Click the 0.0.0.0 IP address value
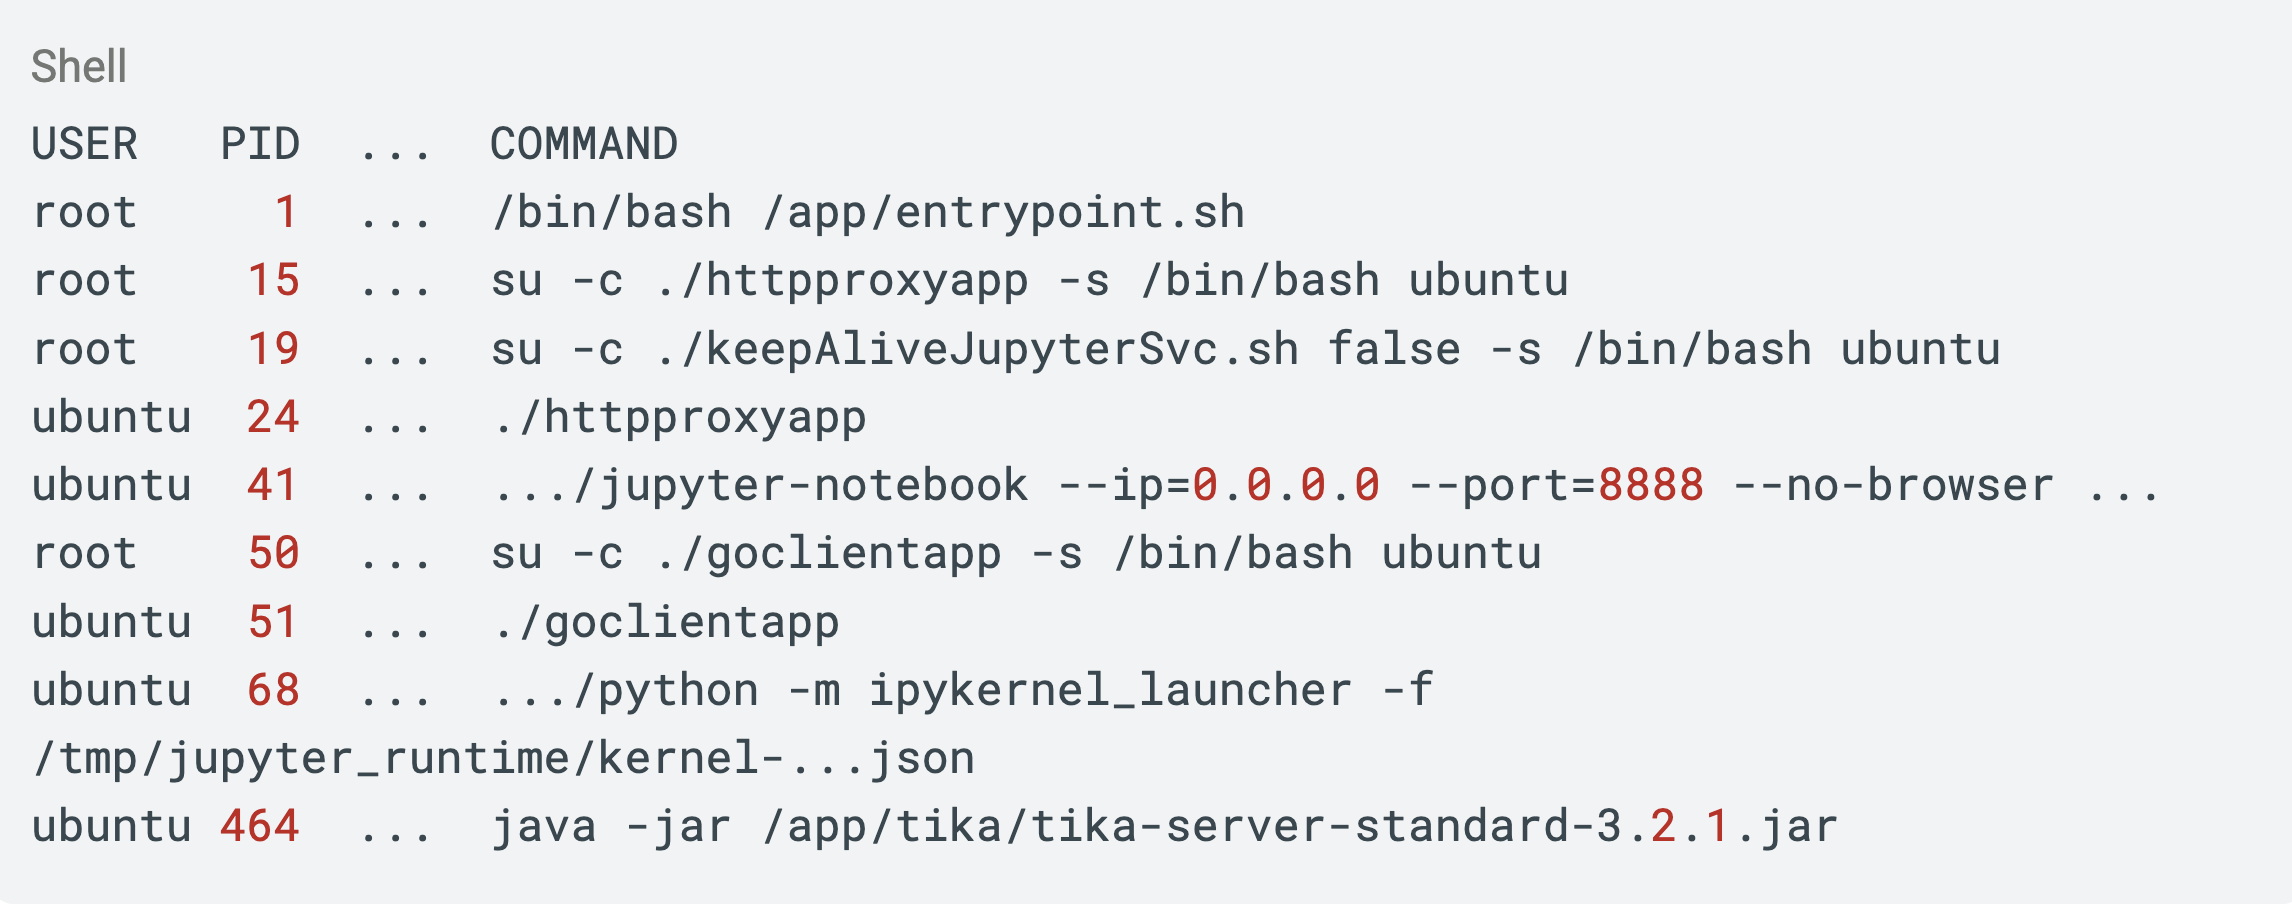This screenshot has width=2292, height=904. 1286,485
